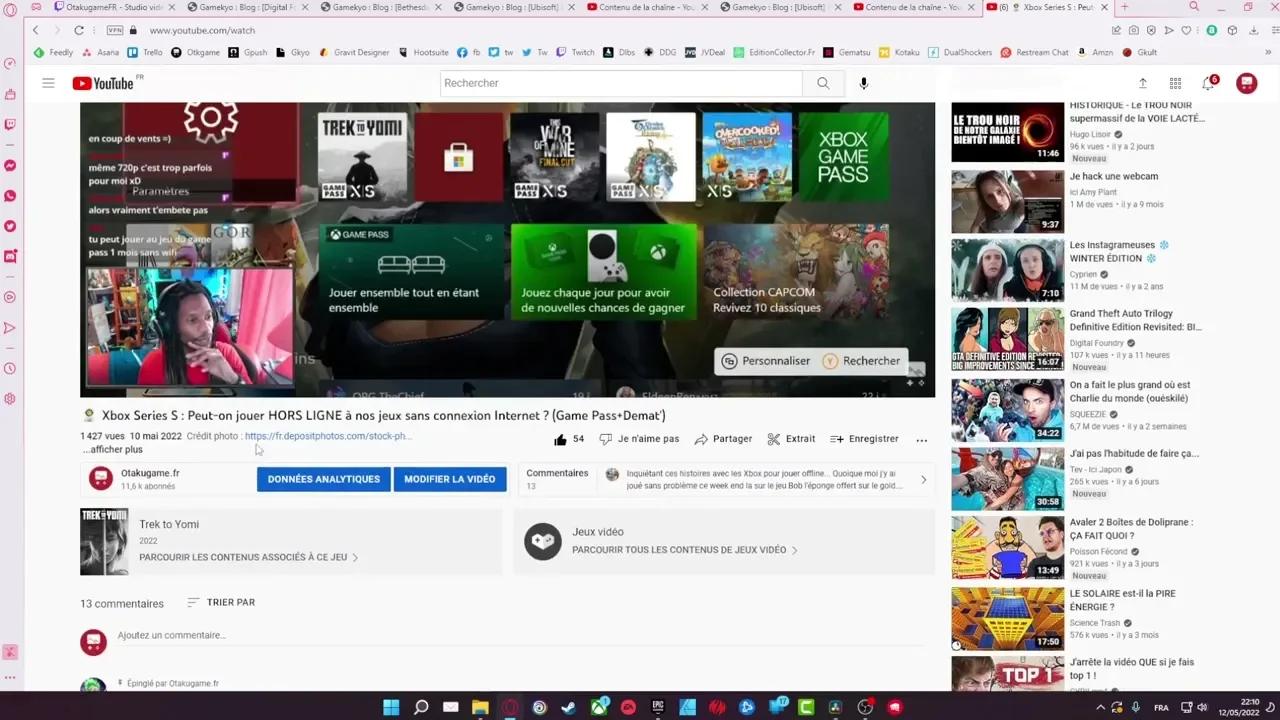The width and height of the screenshot is (1280, 720).
Task: Save the video with Enregistrer
Action: (x=836, y=438)
